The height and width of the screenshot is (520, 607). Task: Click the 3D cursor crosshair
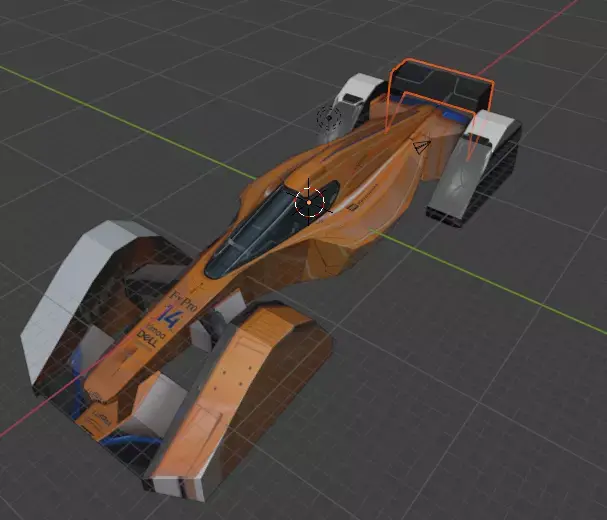tap(309, 202)
